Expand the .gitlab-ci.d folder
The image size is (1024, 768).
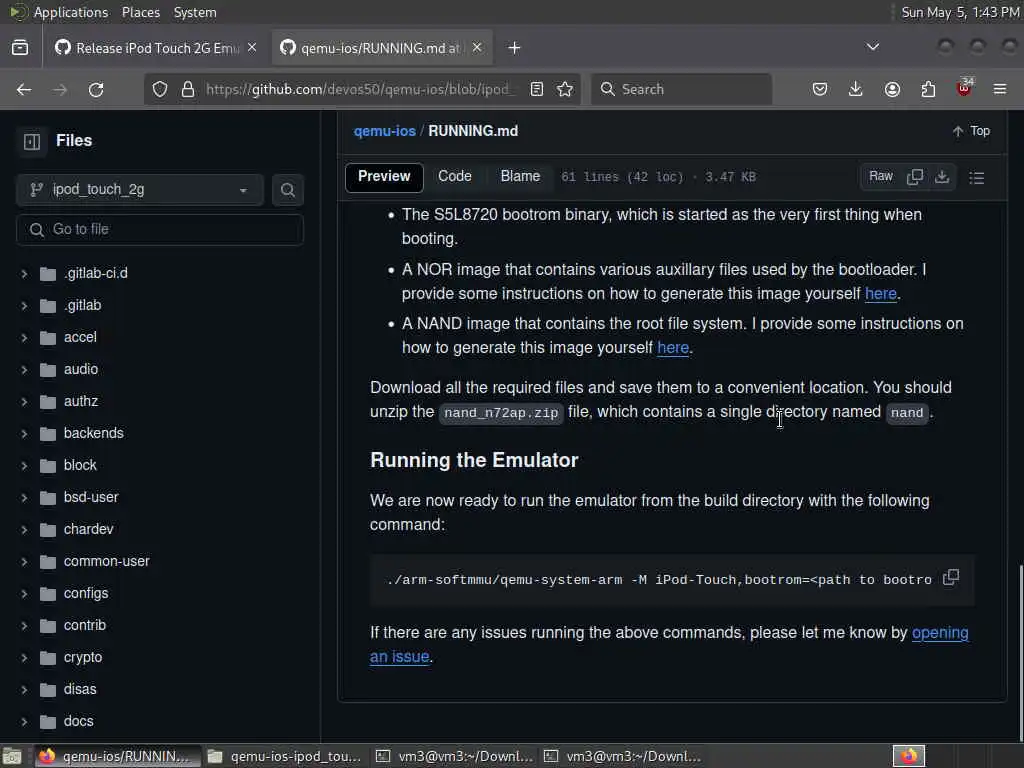click(24, 274)
